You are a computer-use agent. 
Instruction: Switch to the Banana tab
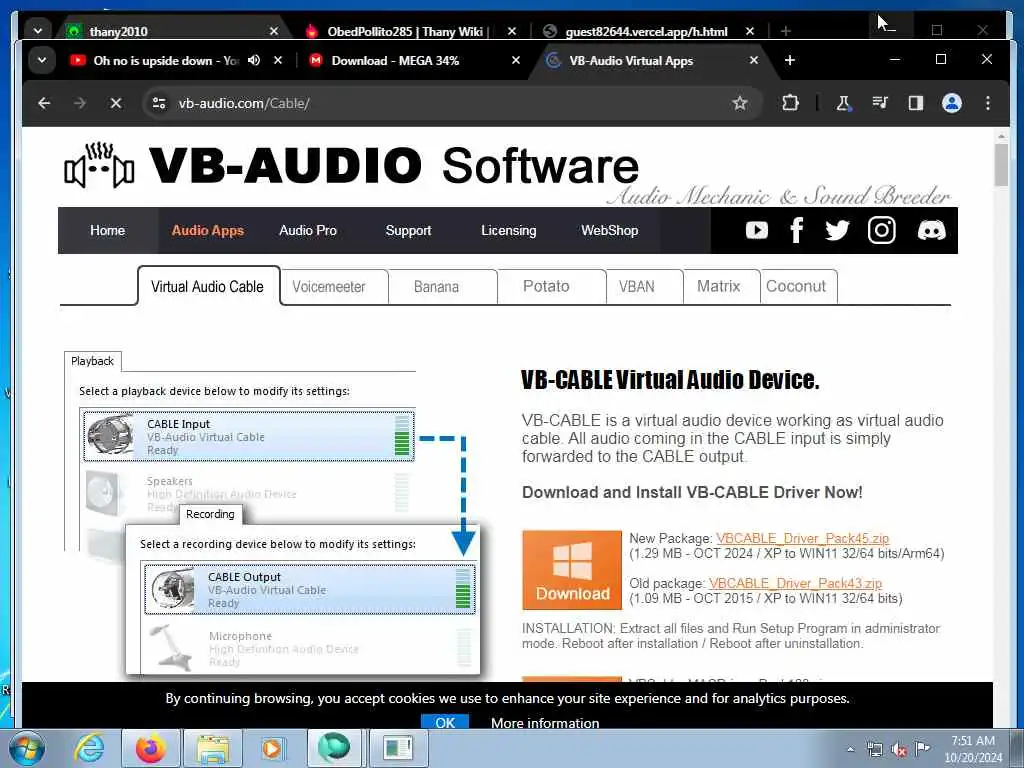[x=436, y=286]
